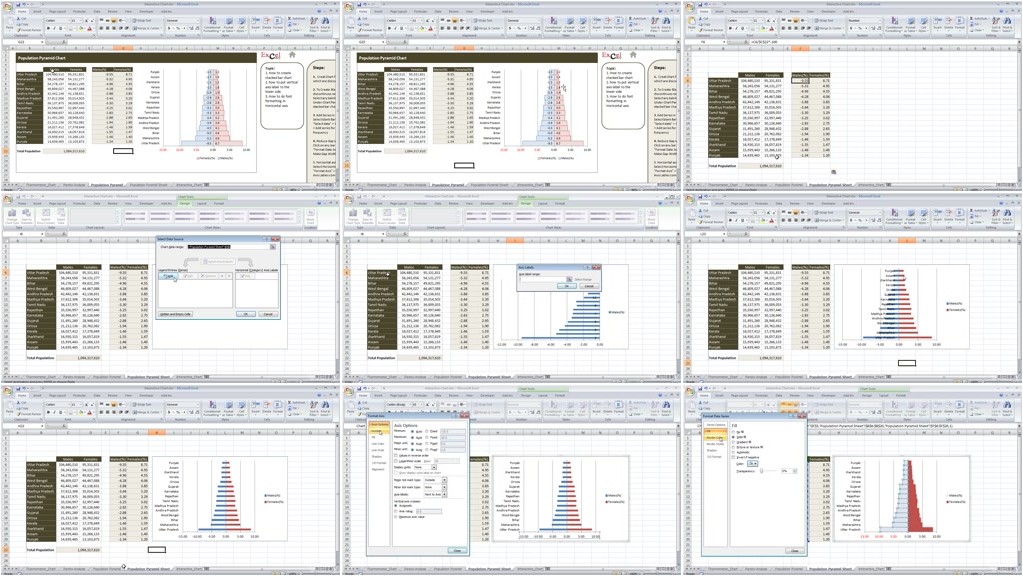Open Layout tab in window with Axis Labels dialog

click(x=542, y=204)
